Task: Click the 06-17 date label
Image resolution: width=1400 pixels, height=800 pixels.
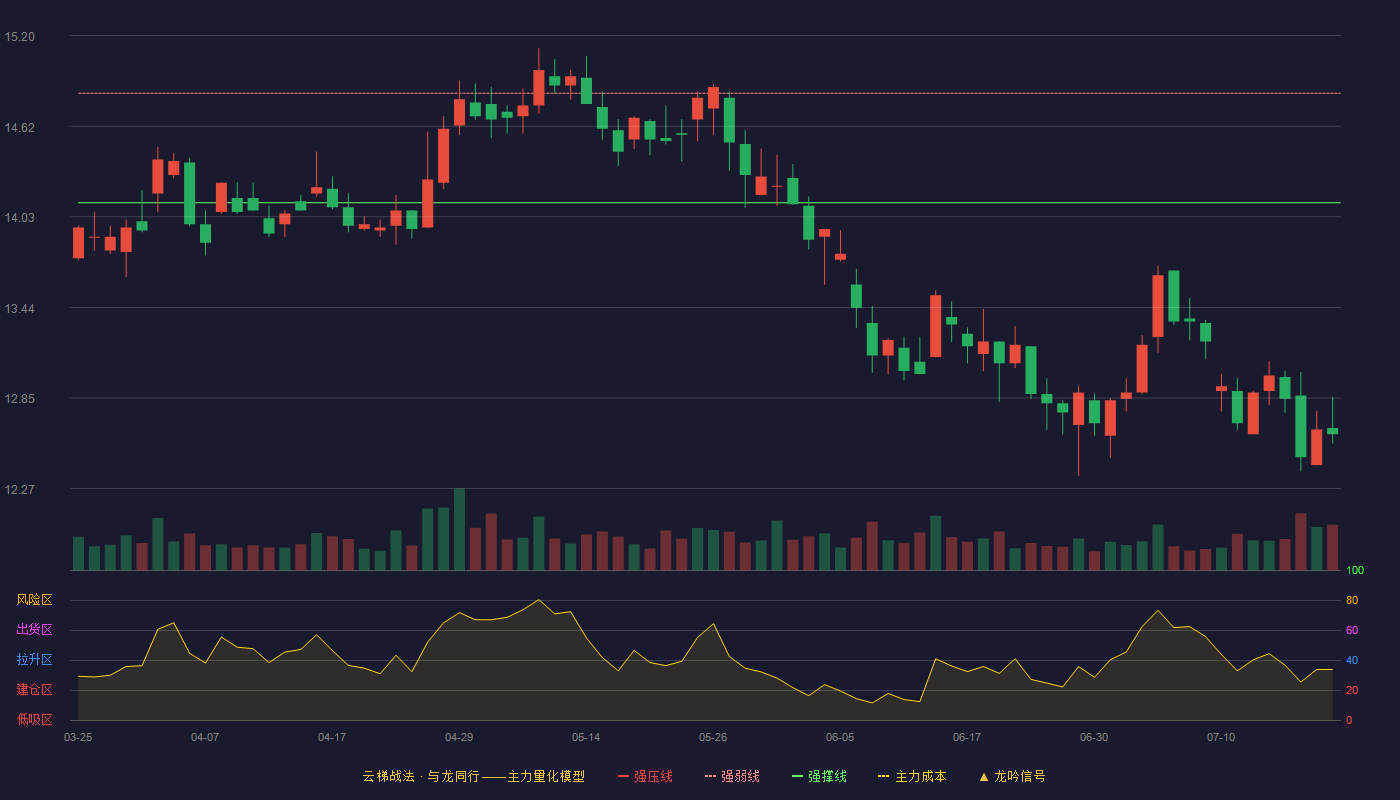Action: 967,737
